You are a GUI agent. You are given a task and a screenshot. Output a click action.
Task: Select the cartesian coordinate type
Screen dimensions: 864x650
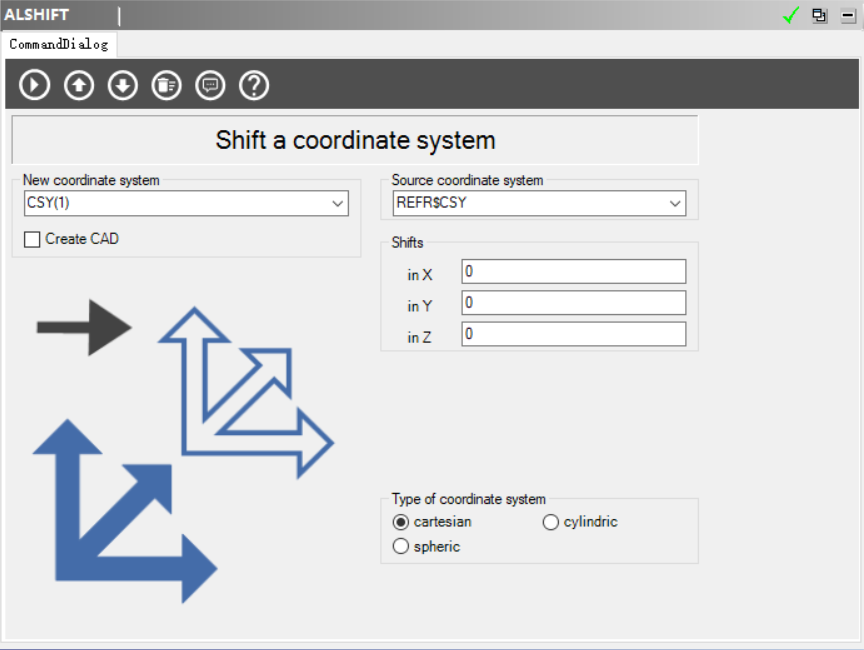pyautogui.click(x=401, y=522)
